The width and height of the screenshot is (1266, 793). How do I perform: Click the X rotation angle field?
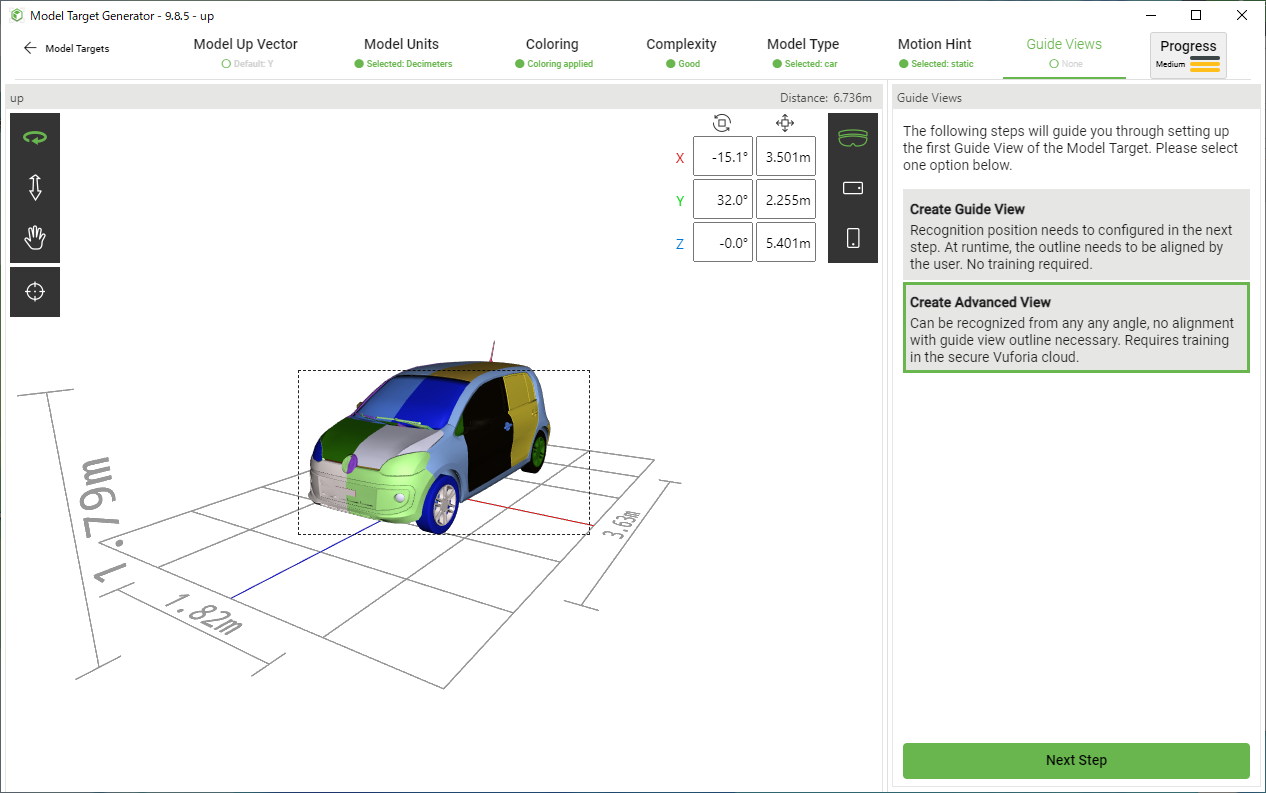(x=722, y=157)
